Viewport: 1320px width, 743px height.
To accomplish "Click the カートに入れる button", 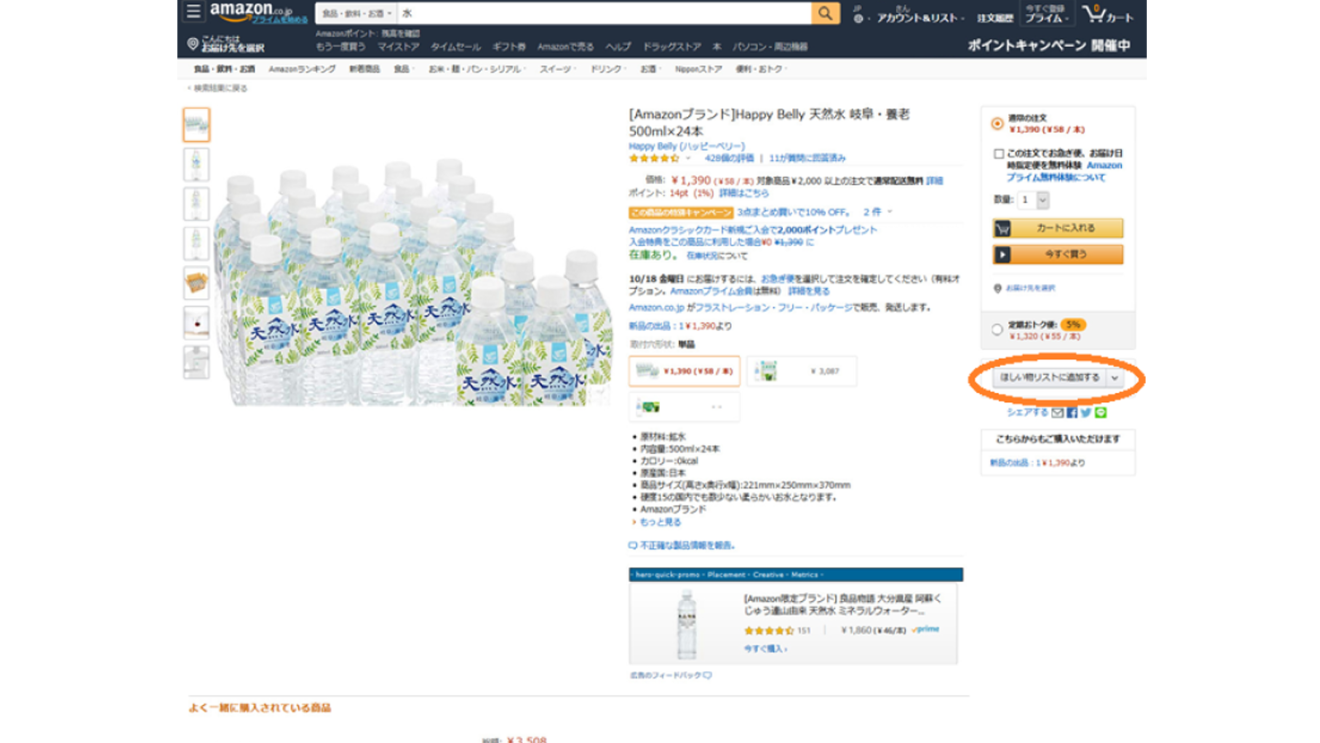I will click(1057, 228).
